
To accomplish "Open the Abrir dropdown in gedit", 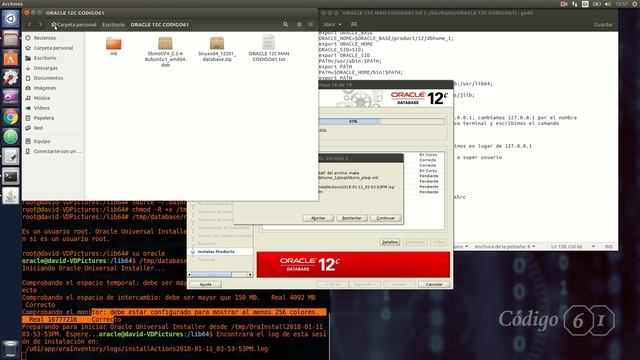I will 332,24.
